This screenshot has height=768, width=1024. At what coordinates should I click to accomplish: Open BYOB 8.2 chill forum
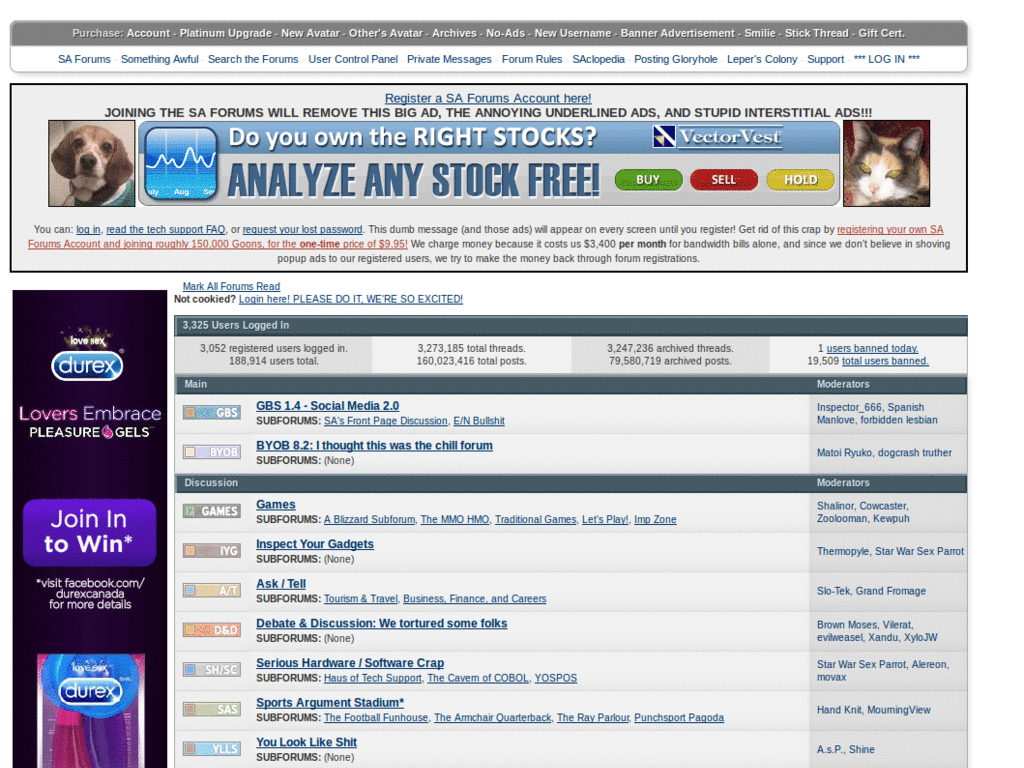pos(374,445)
